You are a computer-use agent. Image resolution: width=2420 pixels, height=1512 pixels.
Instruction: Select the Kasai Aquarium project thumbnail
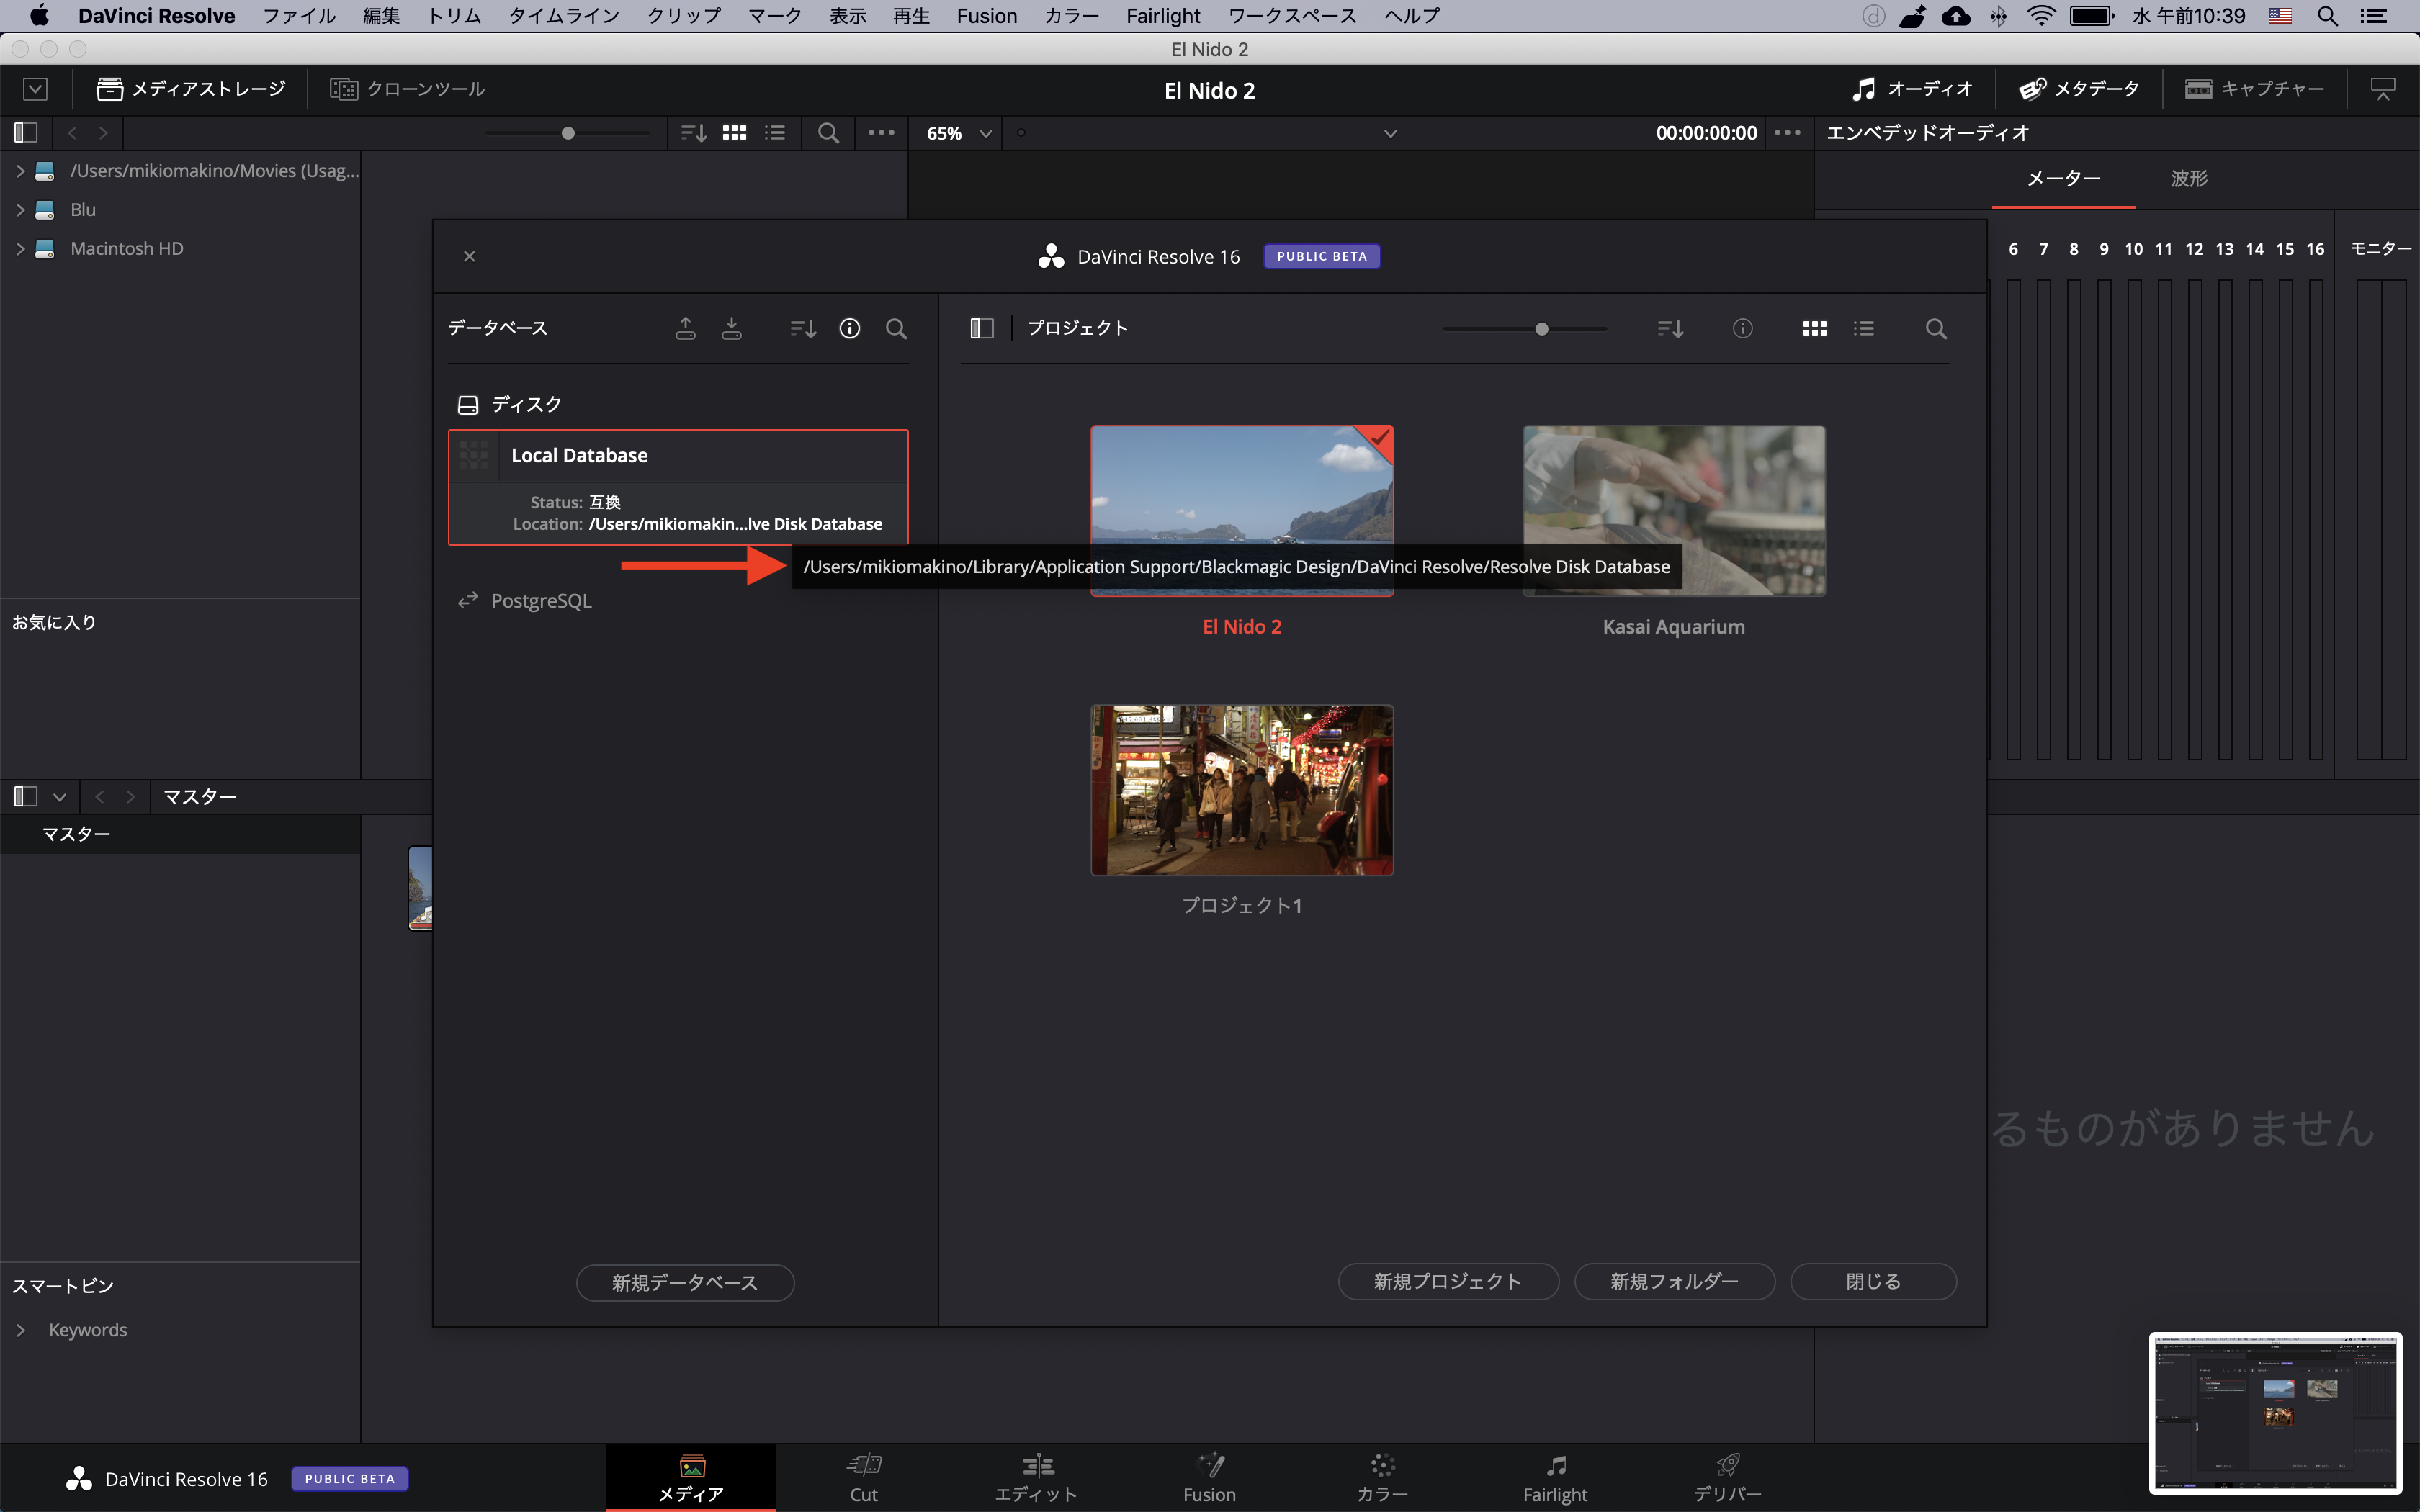(x=1673, y=511)
